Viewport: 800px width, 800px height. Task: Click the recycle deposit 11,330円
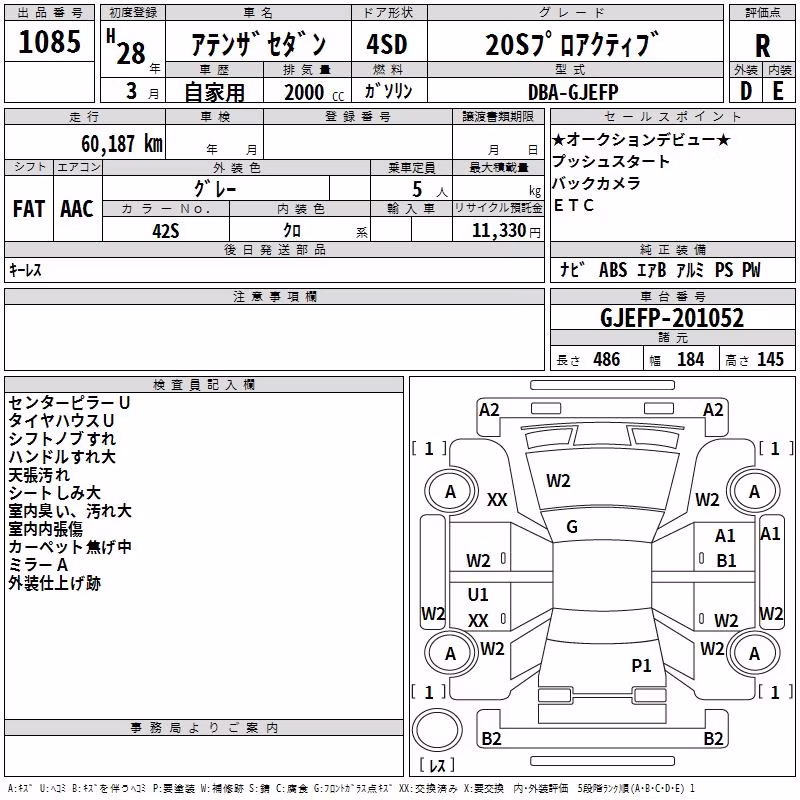coord(506,231)
